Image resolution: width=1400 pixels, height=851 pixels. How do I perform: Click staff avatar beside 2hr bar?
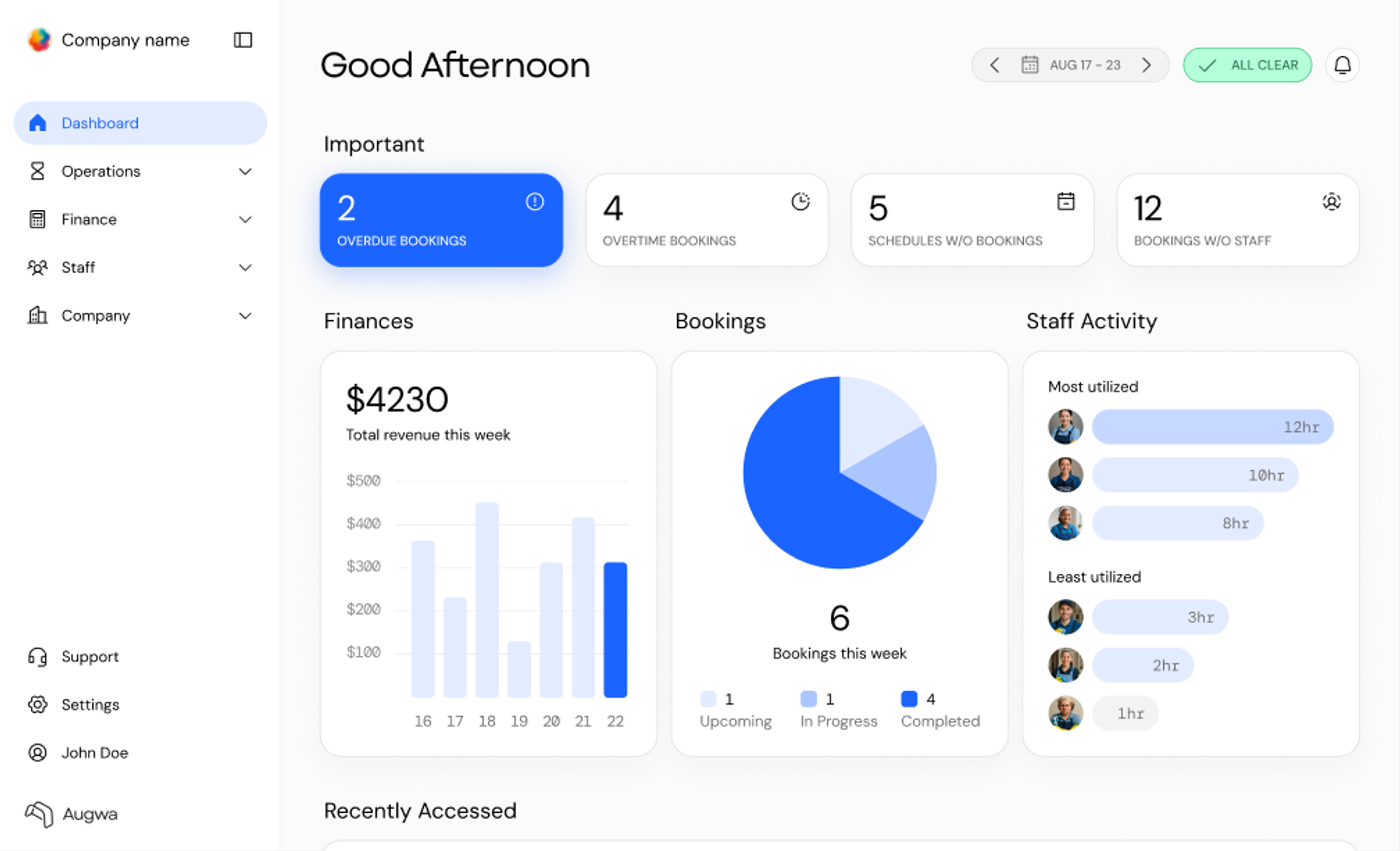point(1066,665)
